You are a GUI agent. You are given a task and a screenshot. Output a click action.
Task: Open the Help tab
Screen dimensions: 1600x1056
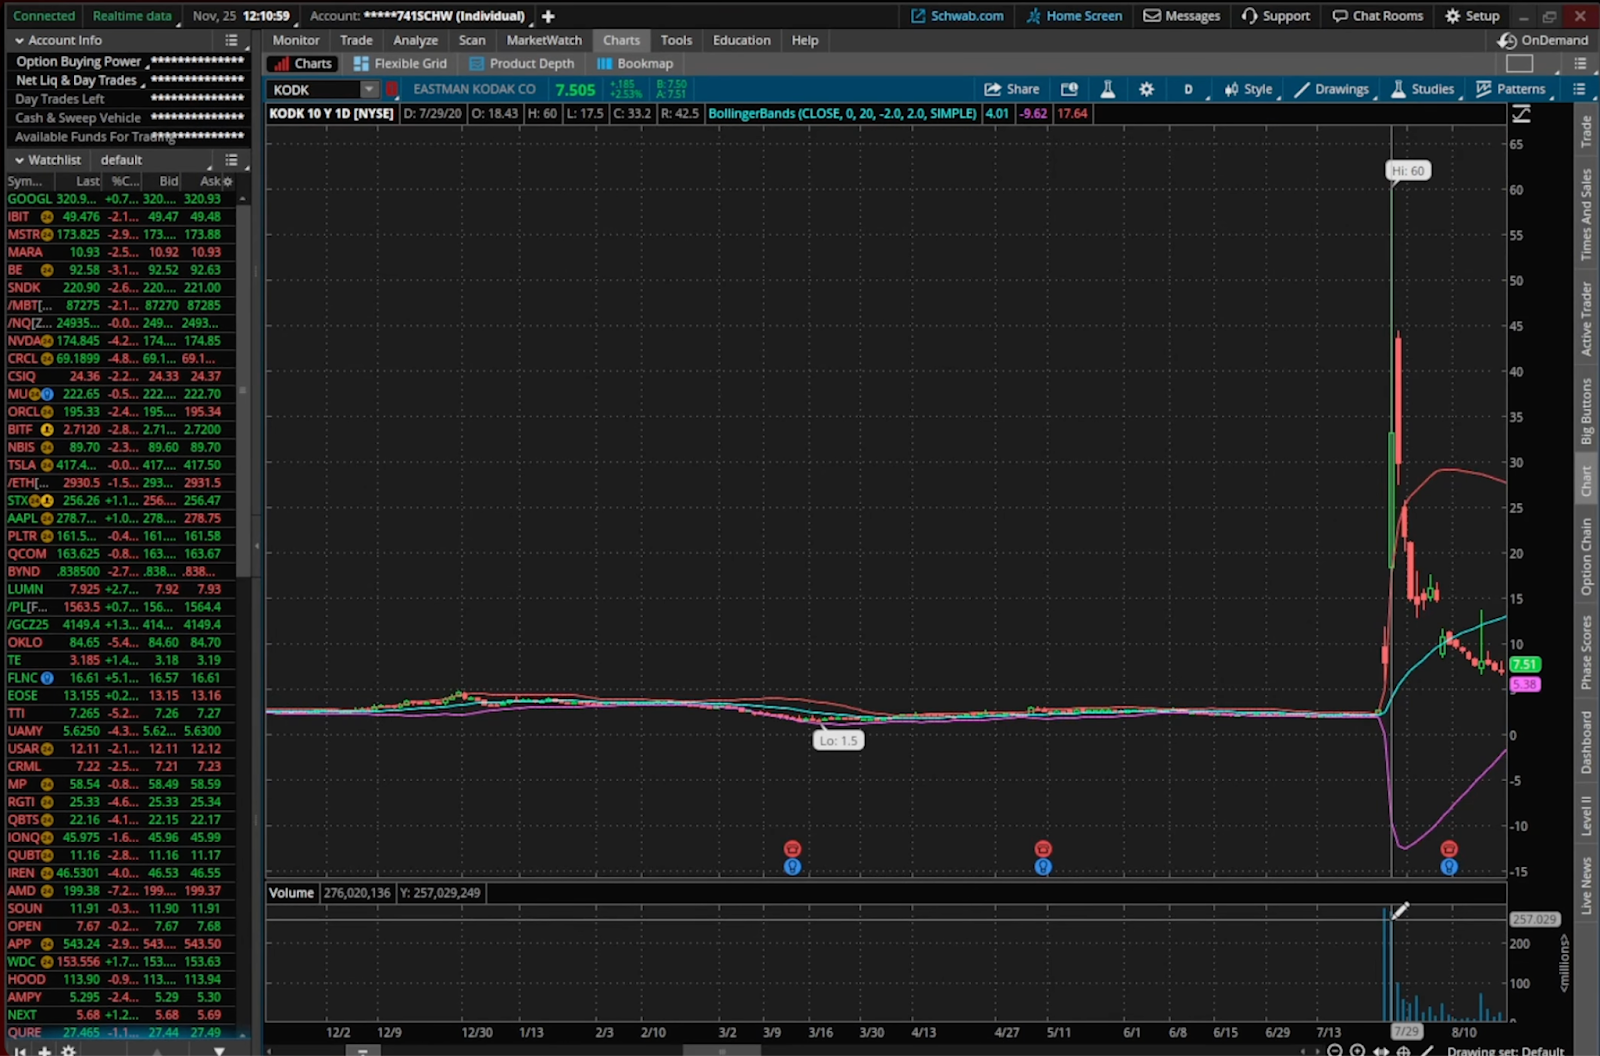tap(805, 40)
